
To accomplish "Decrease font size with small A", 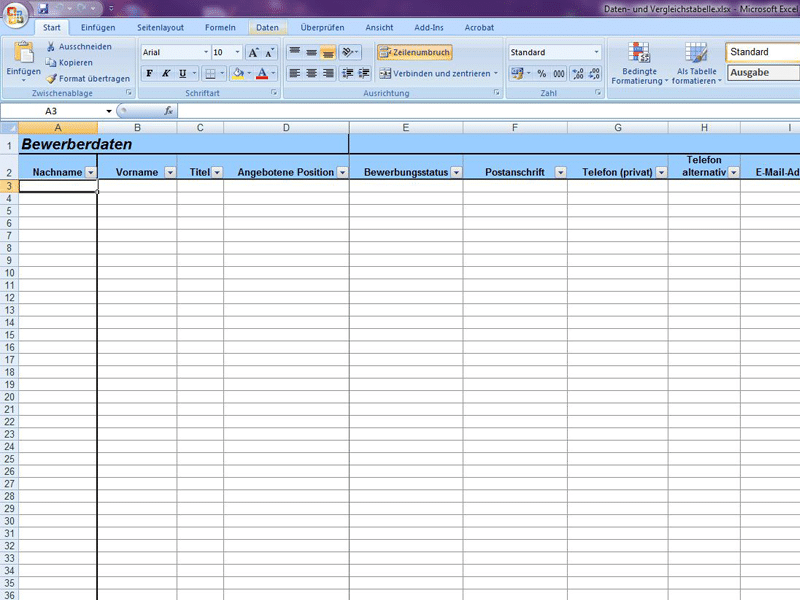I will (269, 53).
